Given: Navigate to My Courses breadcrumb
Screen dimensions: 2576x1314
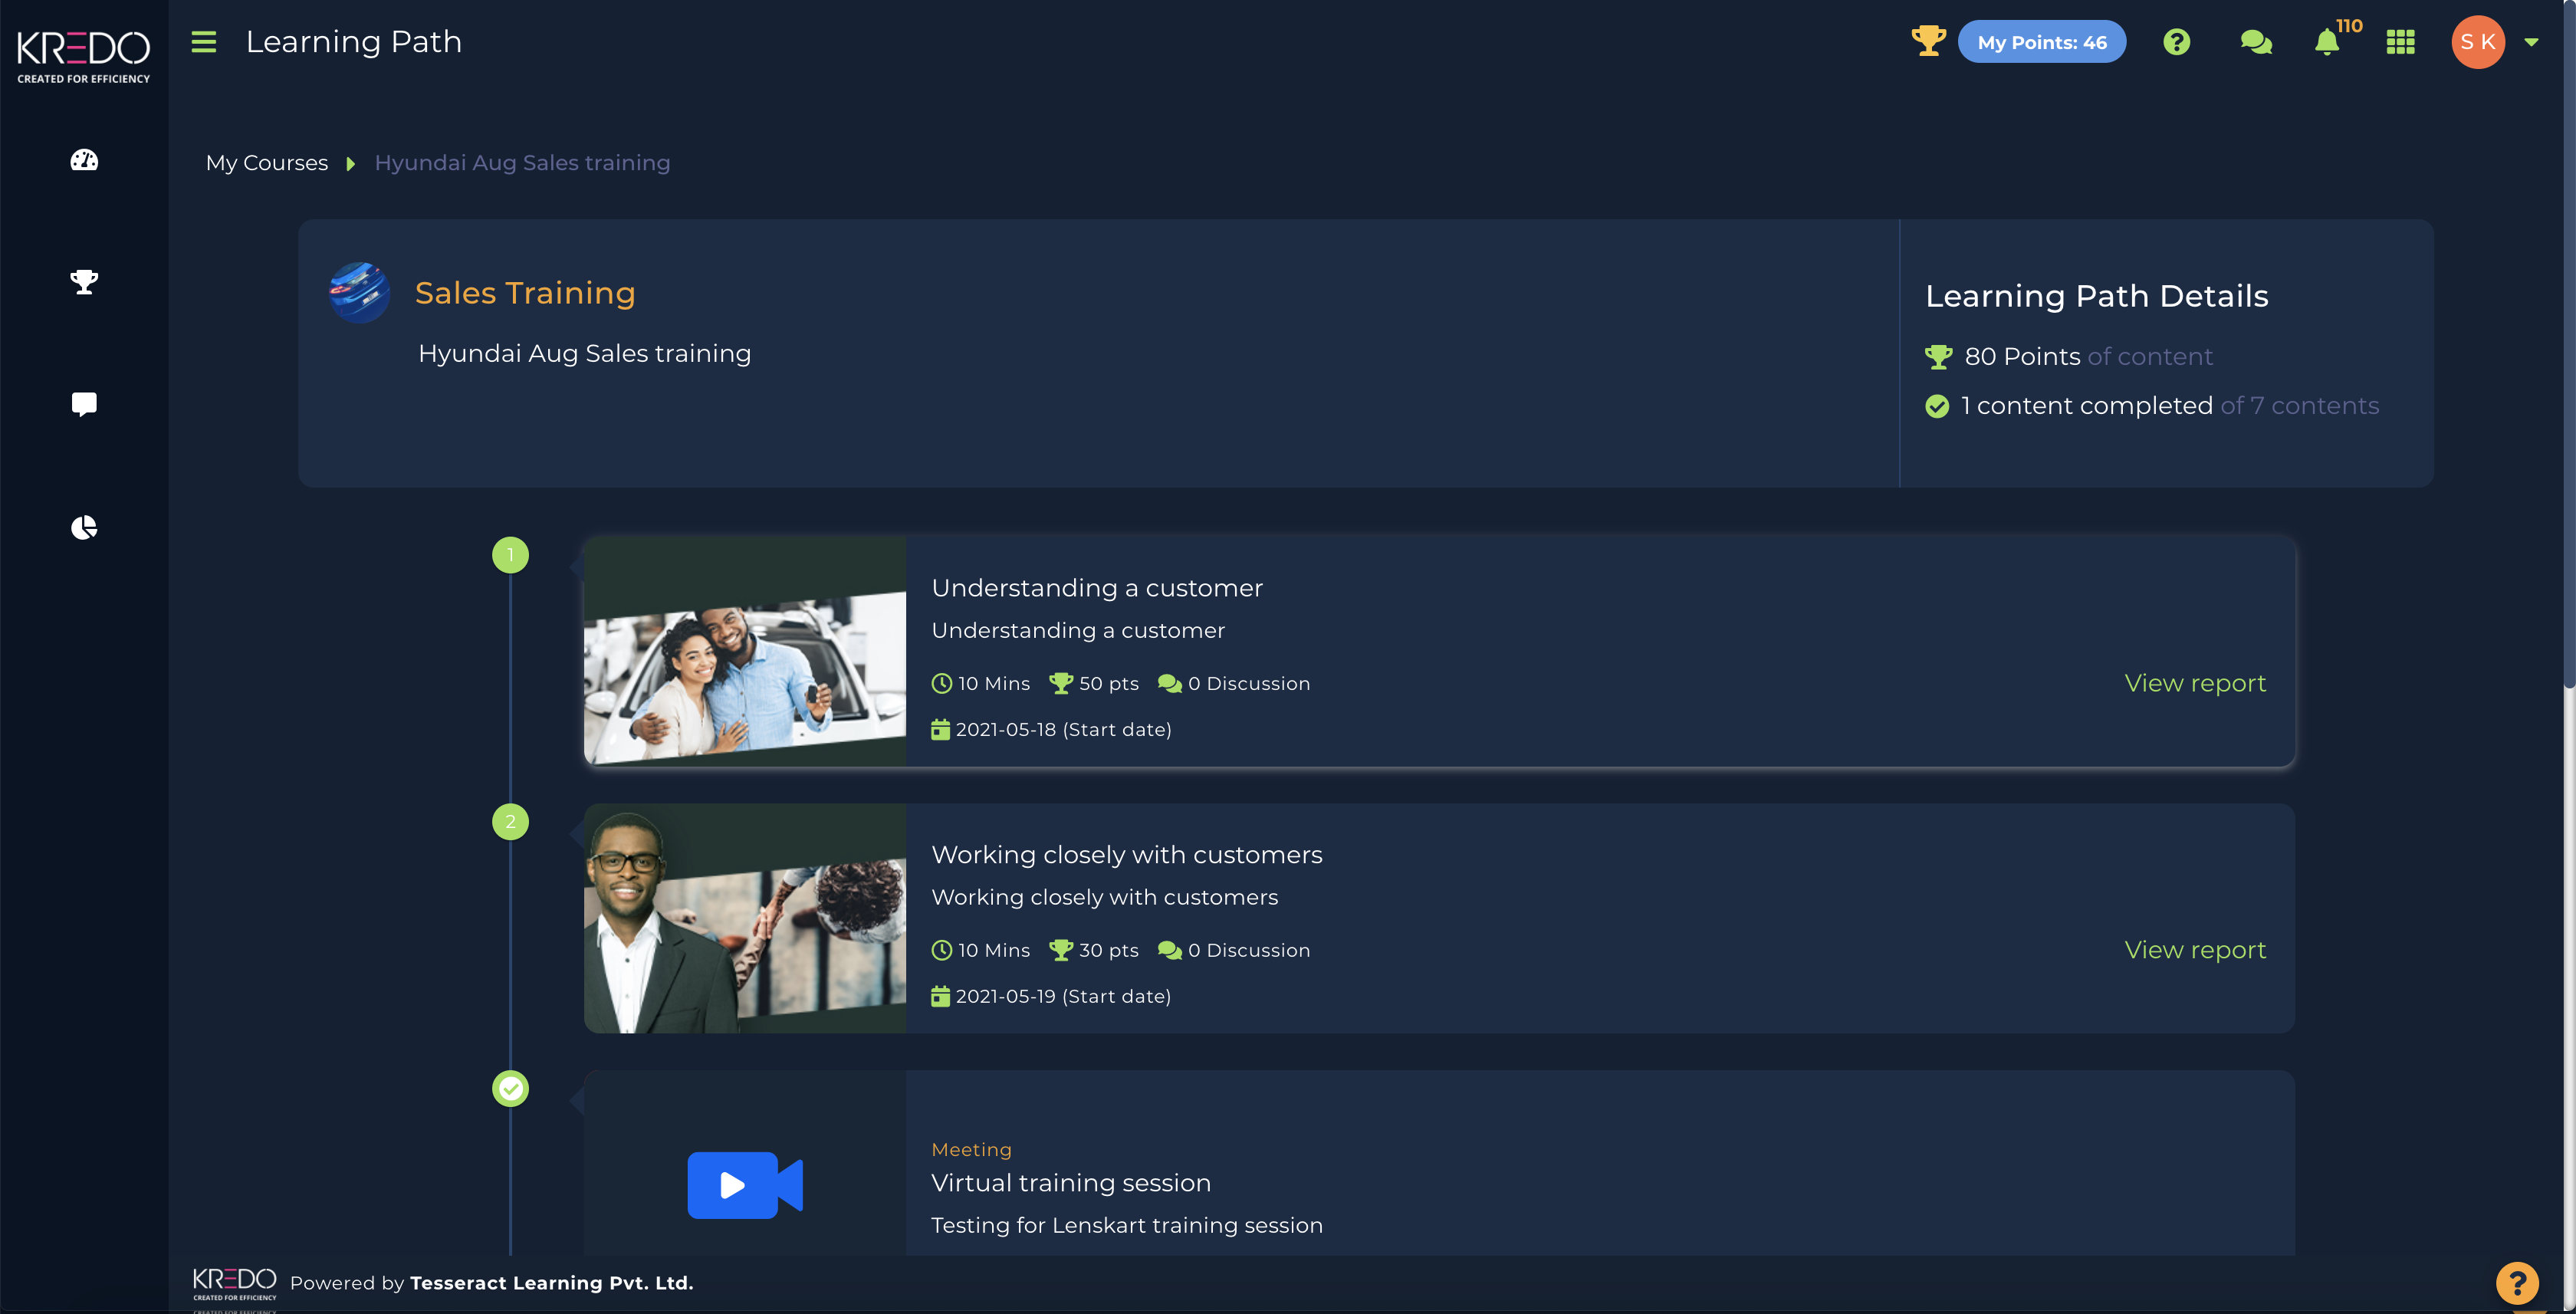Looking at the screenshot, I should tap(267, 162).
